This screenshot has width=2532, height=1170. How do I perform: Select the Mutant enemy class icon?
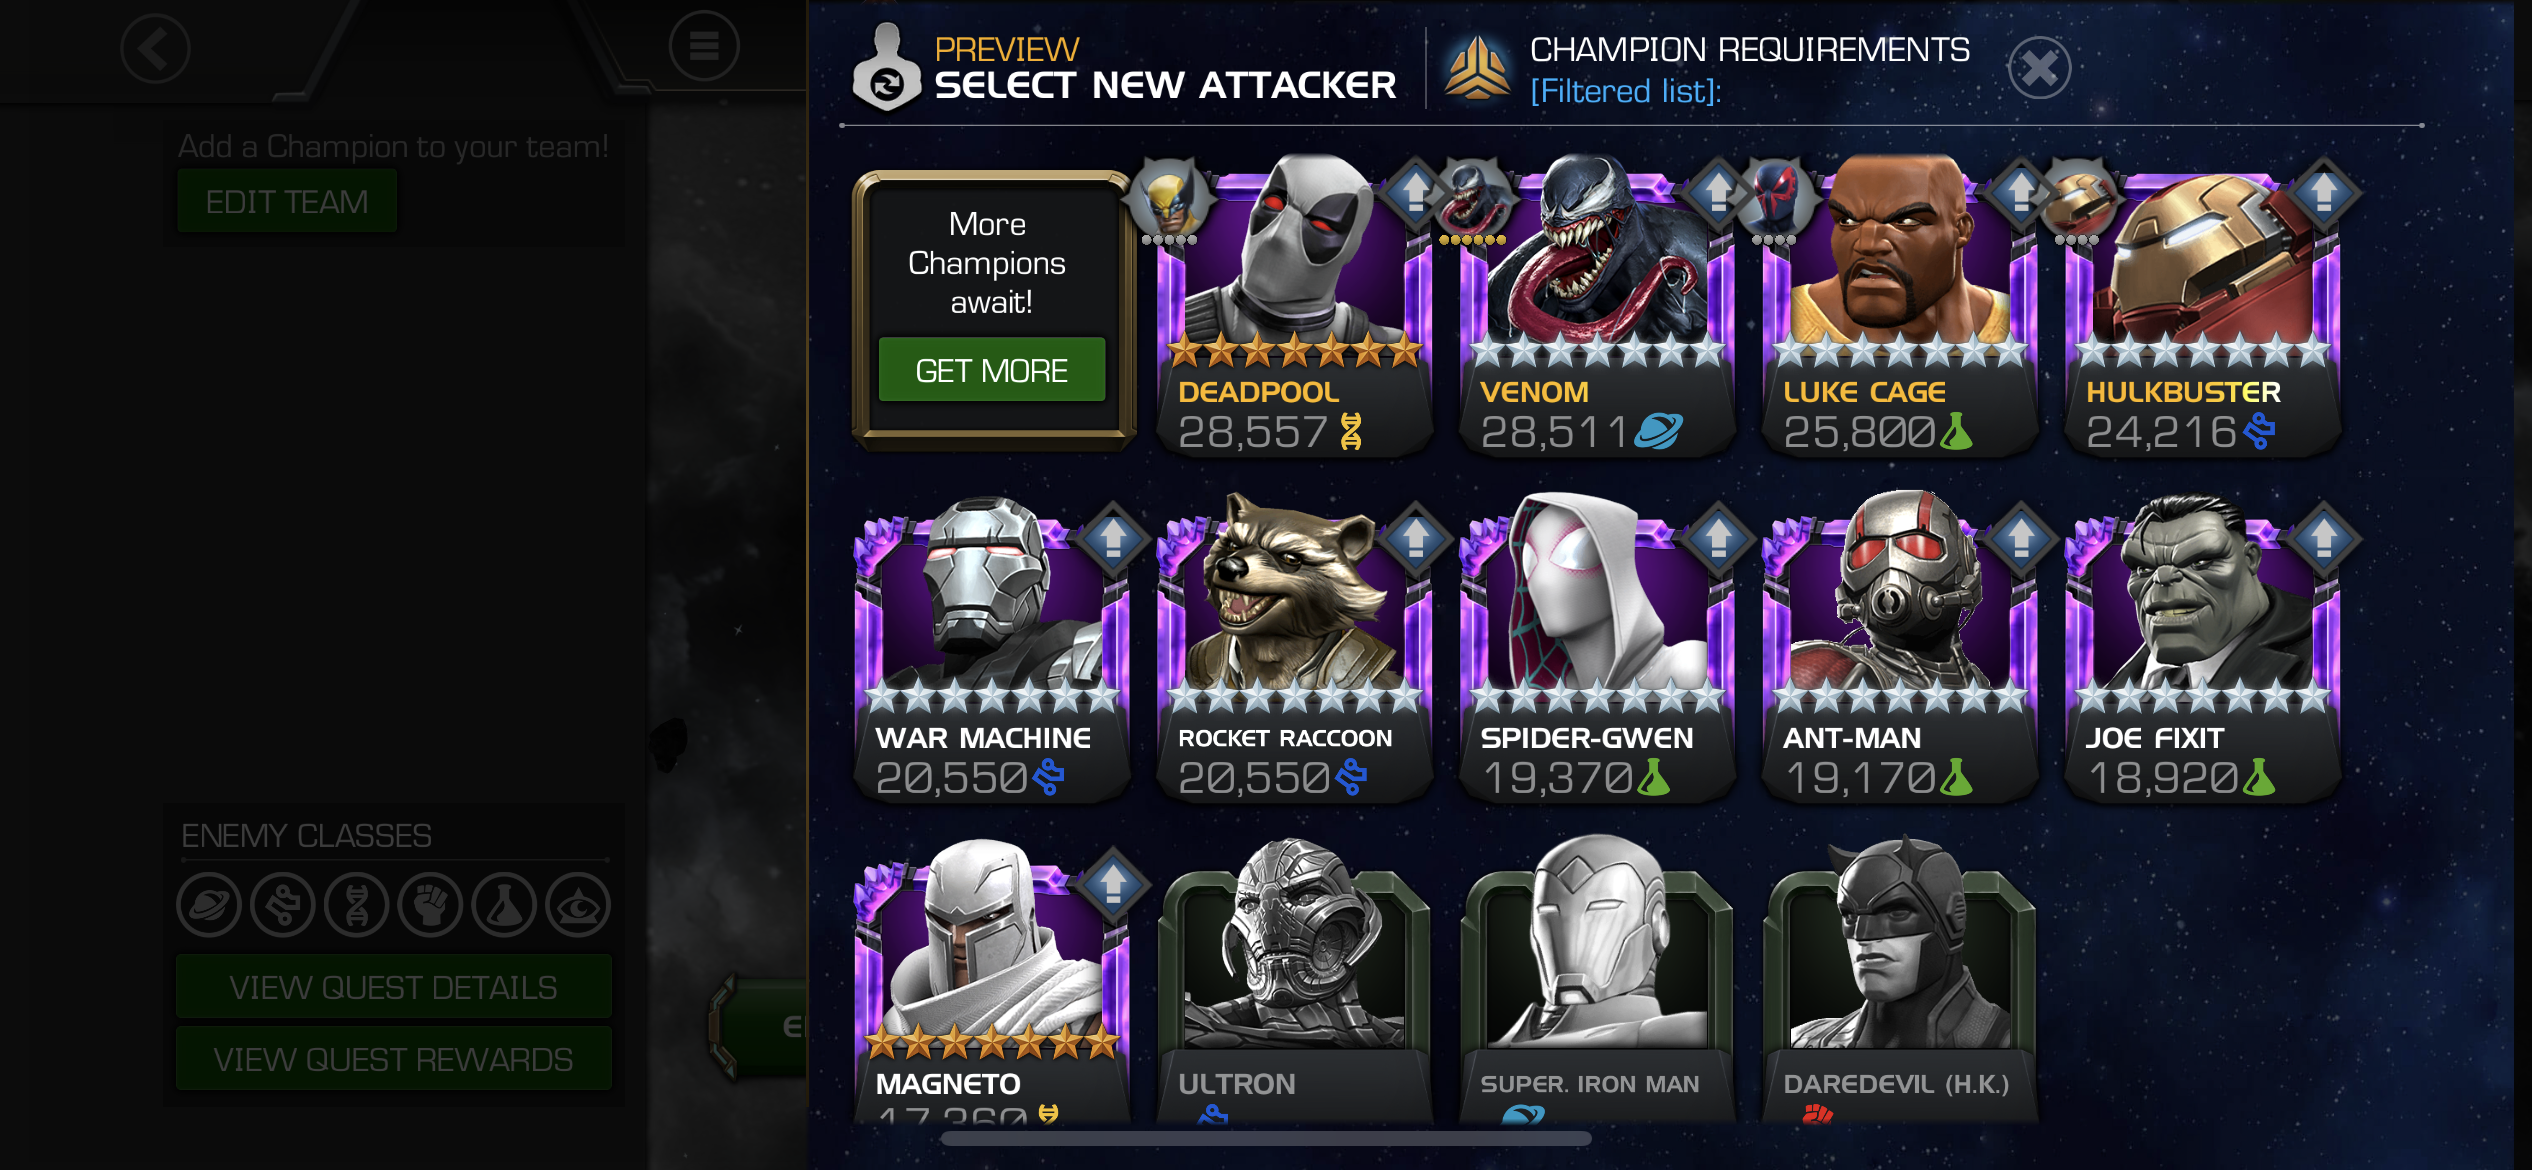[x=357, y=905]
